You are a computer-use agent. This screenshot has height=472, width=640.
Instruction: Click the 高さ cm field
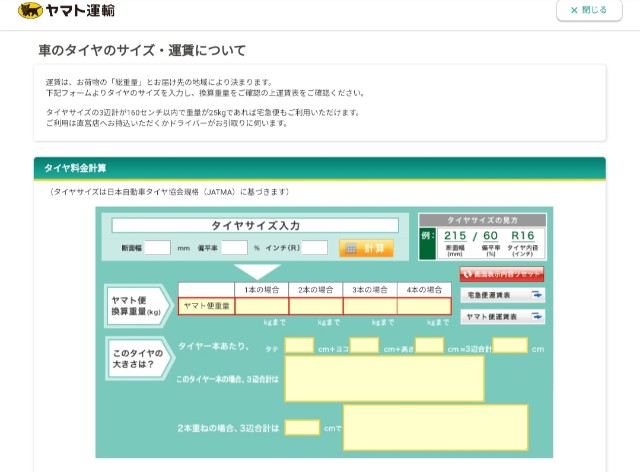click(429, 345)
